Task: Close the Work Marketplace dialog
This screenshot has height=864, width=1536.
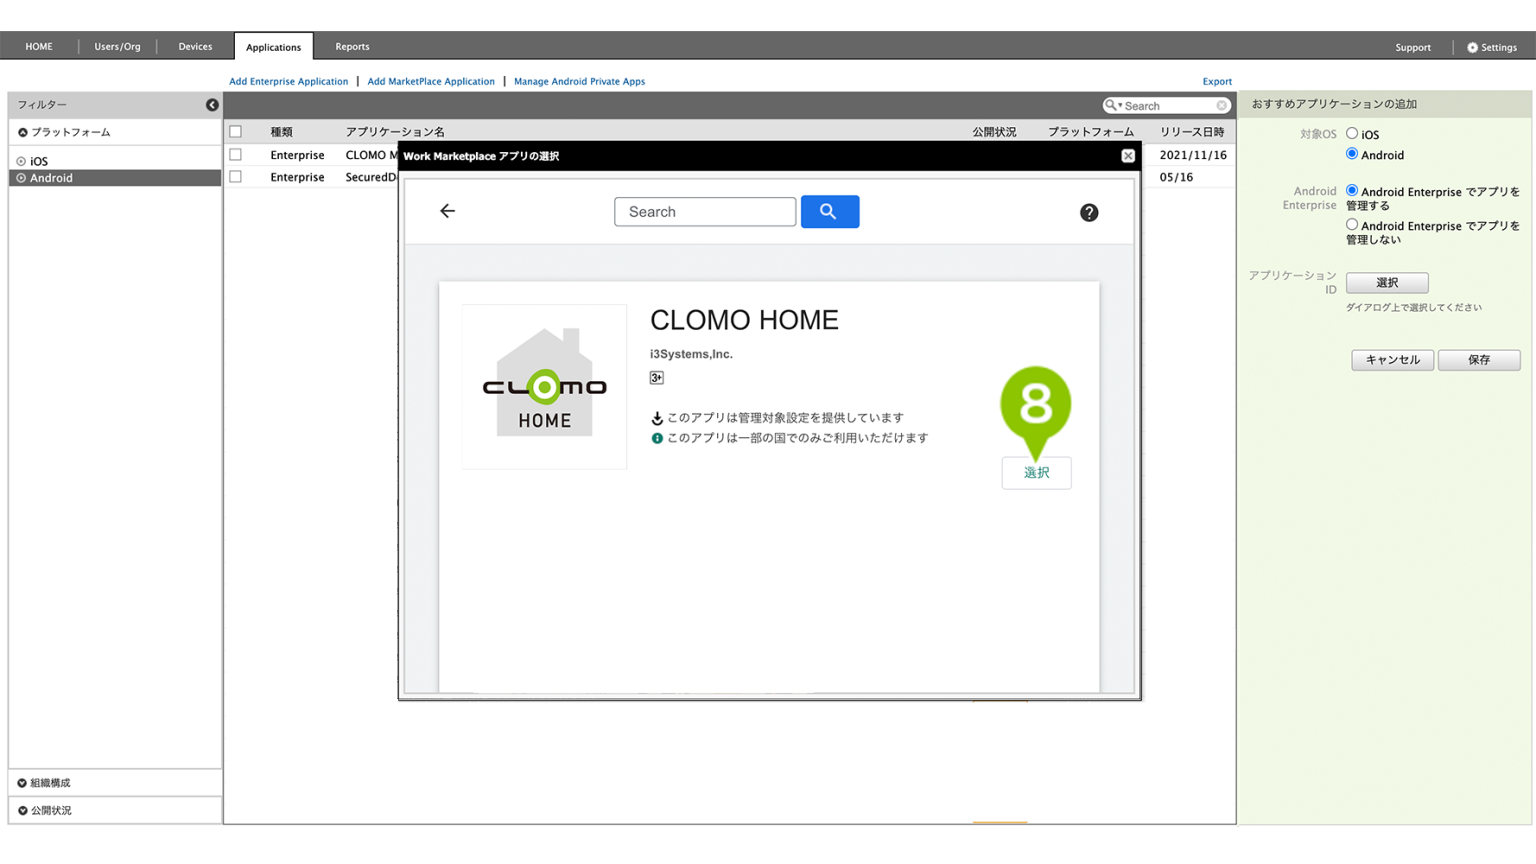Action: [x=1127, y=156]
